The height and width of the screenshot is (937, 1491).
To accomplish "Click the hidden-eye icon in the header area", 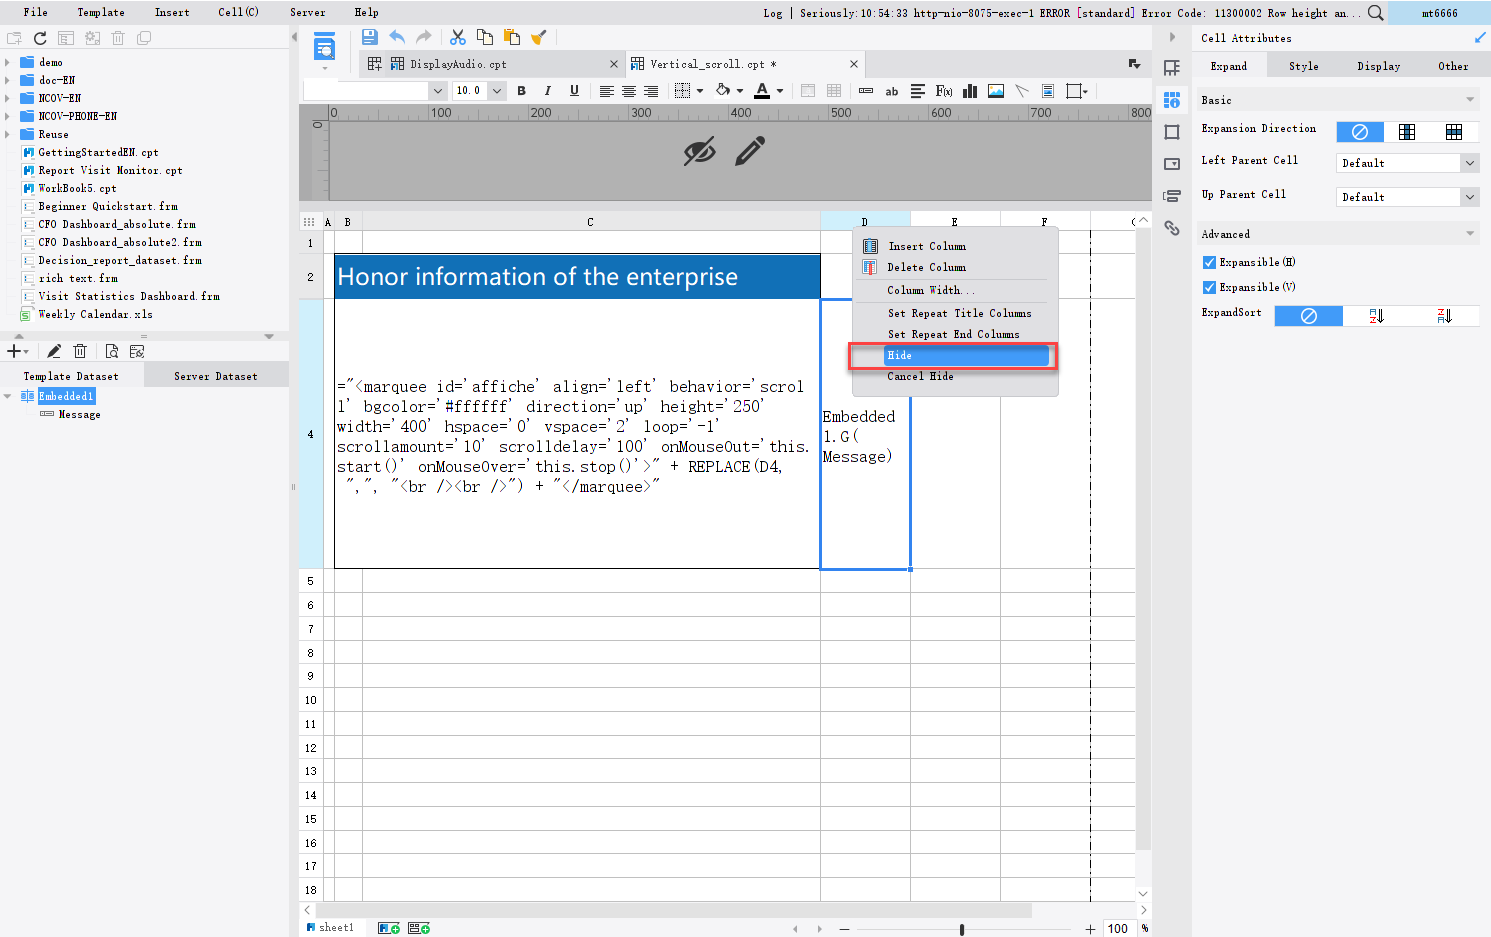I will 699,151.
